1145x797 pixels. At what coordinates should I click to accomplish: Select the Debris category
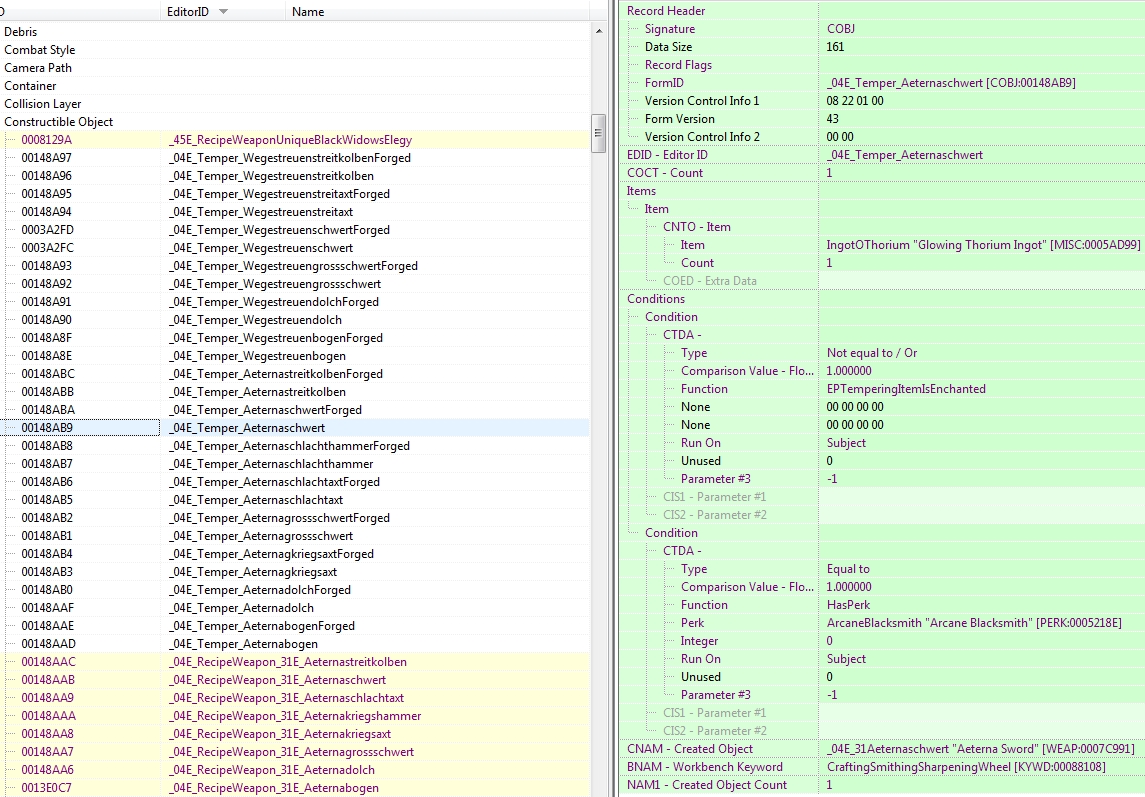(21, 32)
